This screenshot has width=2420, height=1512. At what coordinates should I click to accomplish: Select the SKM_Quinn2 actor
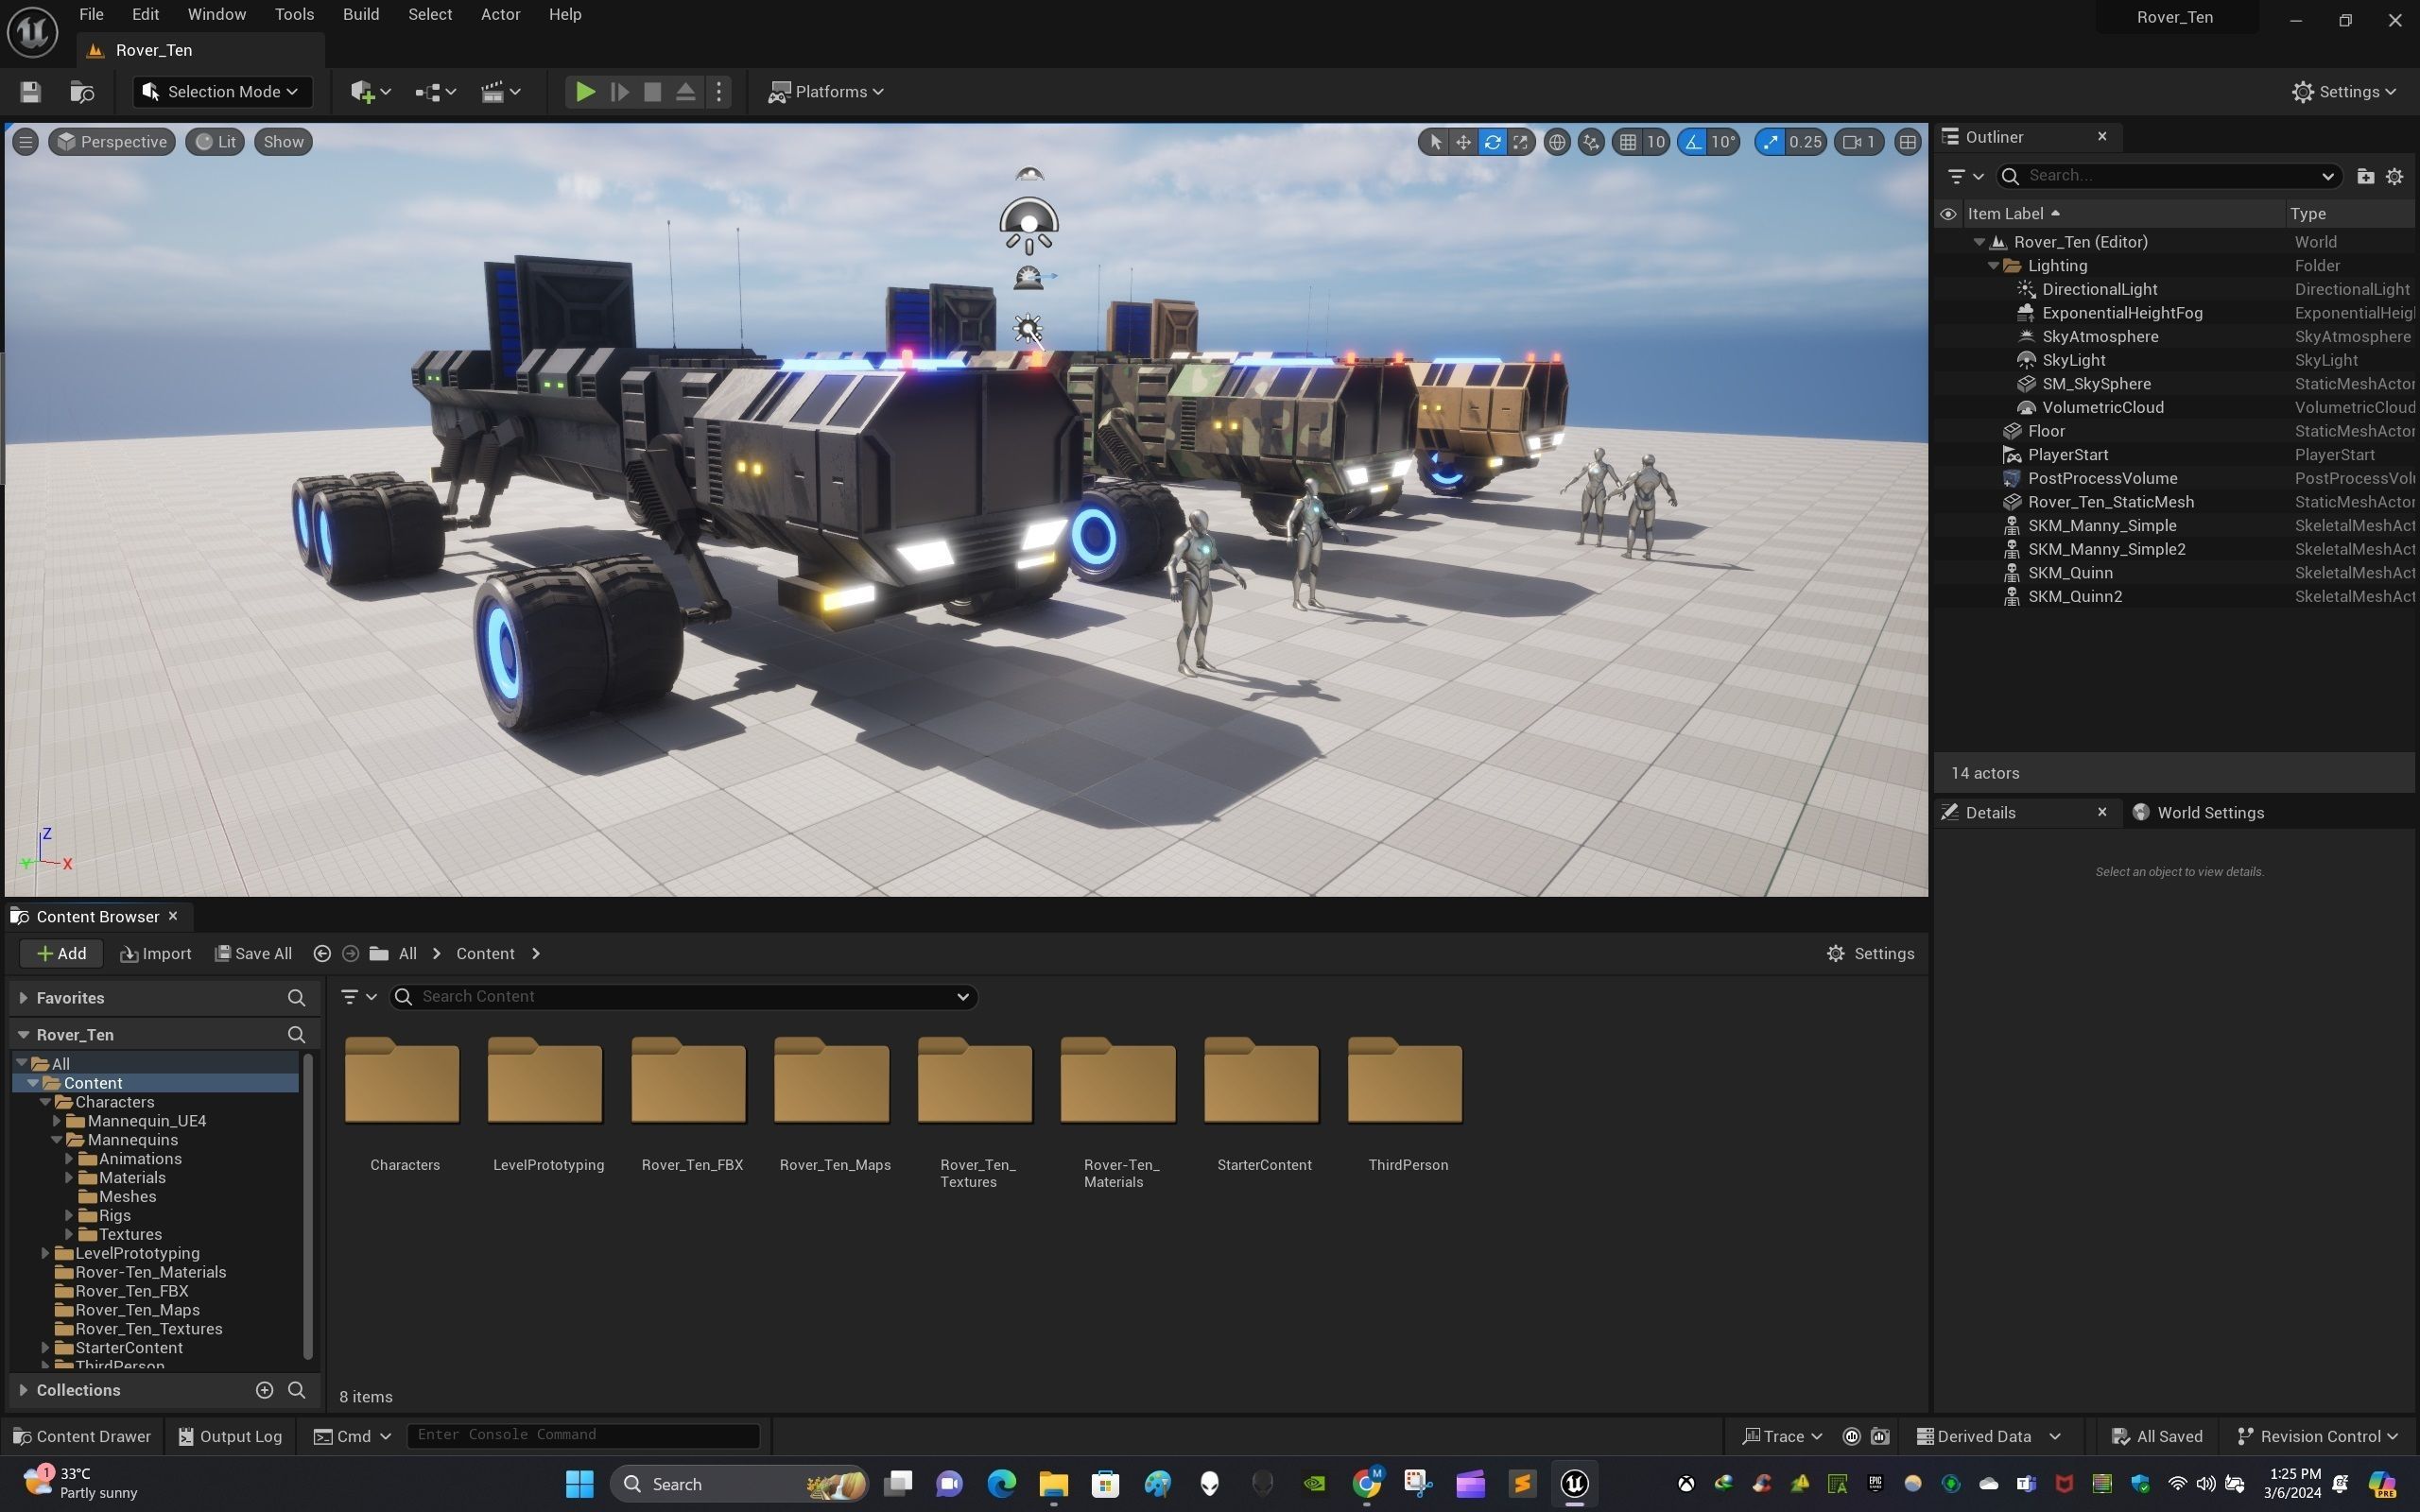tap(2074, 596)
